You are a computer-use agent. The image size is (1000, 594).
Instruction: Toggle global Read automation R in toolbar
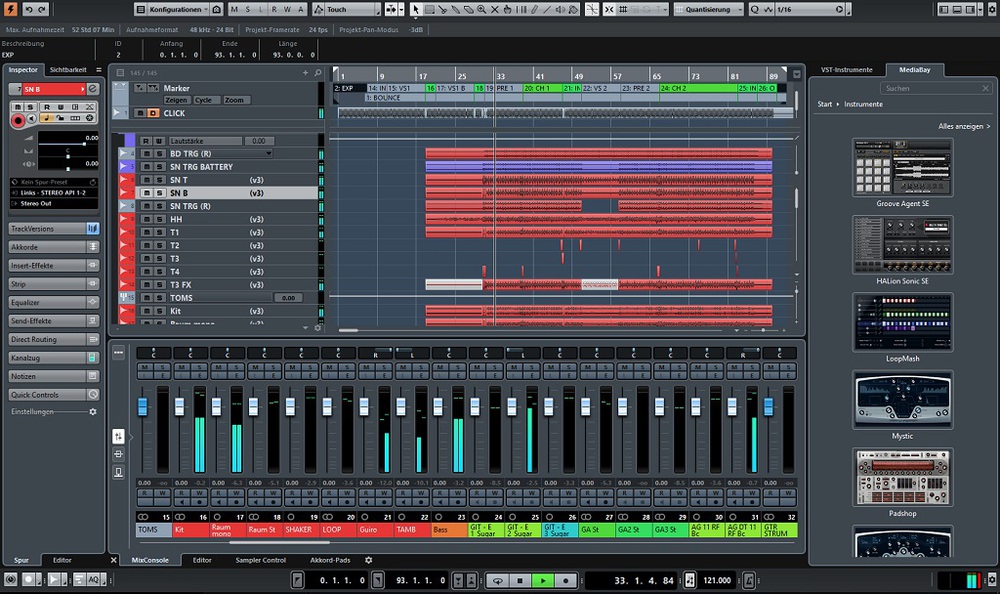click(274, 9)
